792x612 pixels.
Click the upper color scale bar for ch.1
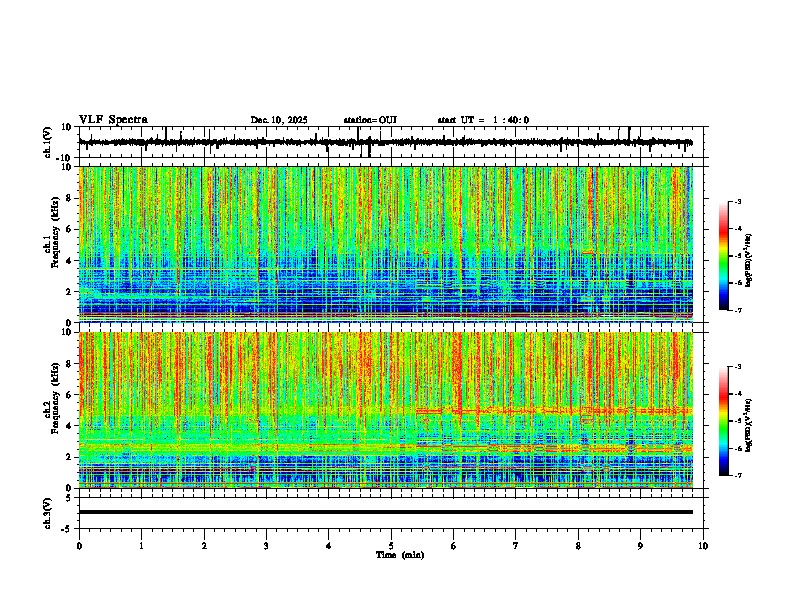pyautogui.click(x=724, y=256)
